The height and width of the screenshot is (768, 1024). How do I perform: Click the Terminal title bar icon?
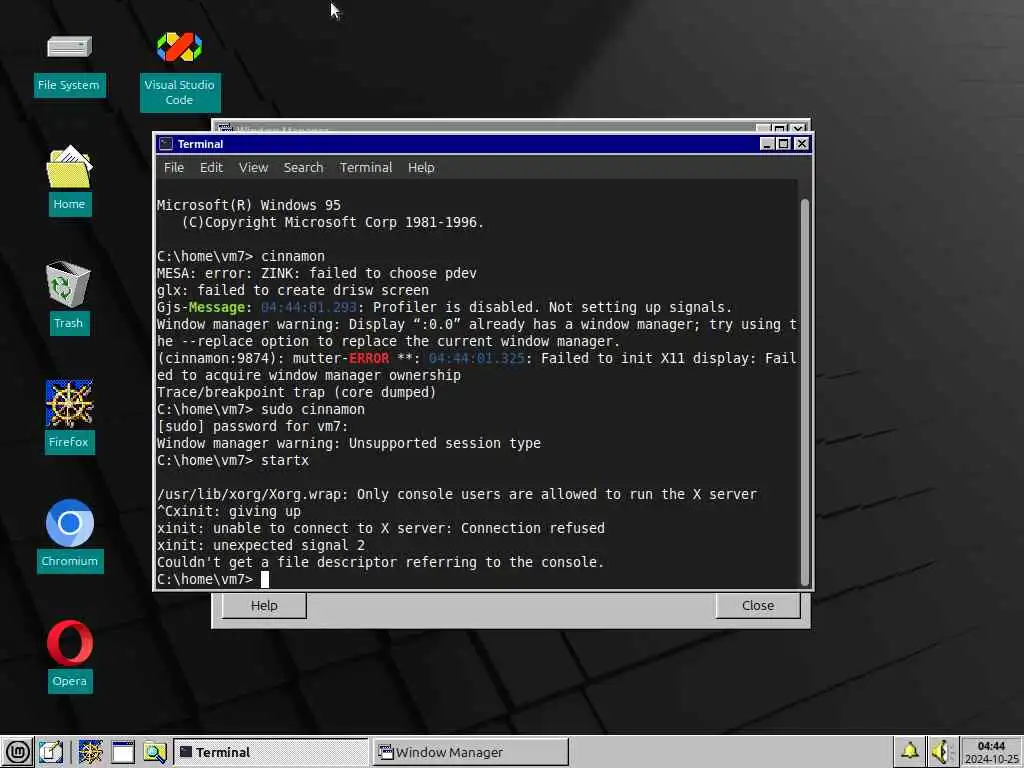(166, 144)
